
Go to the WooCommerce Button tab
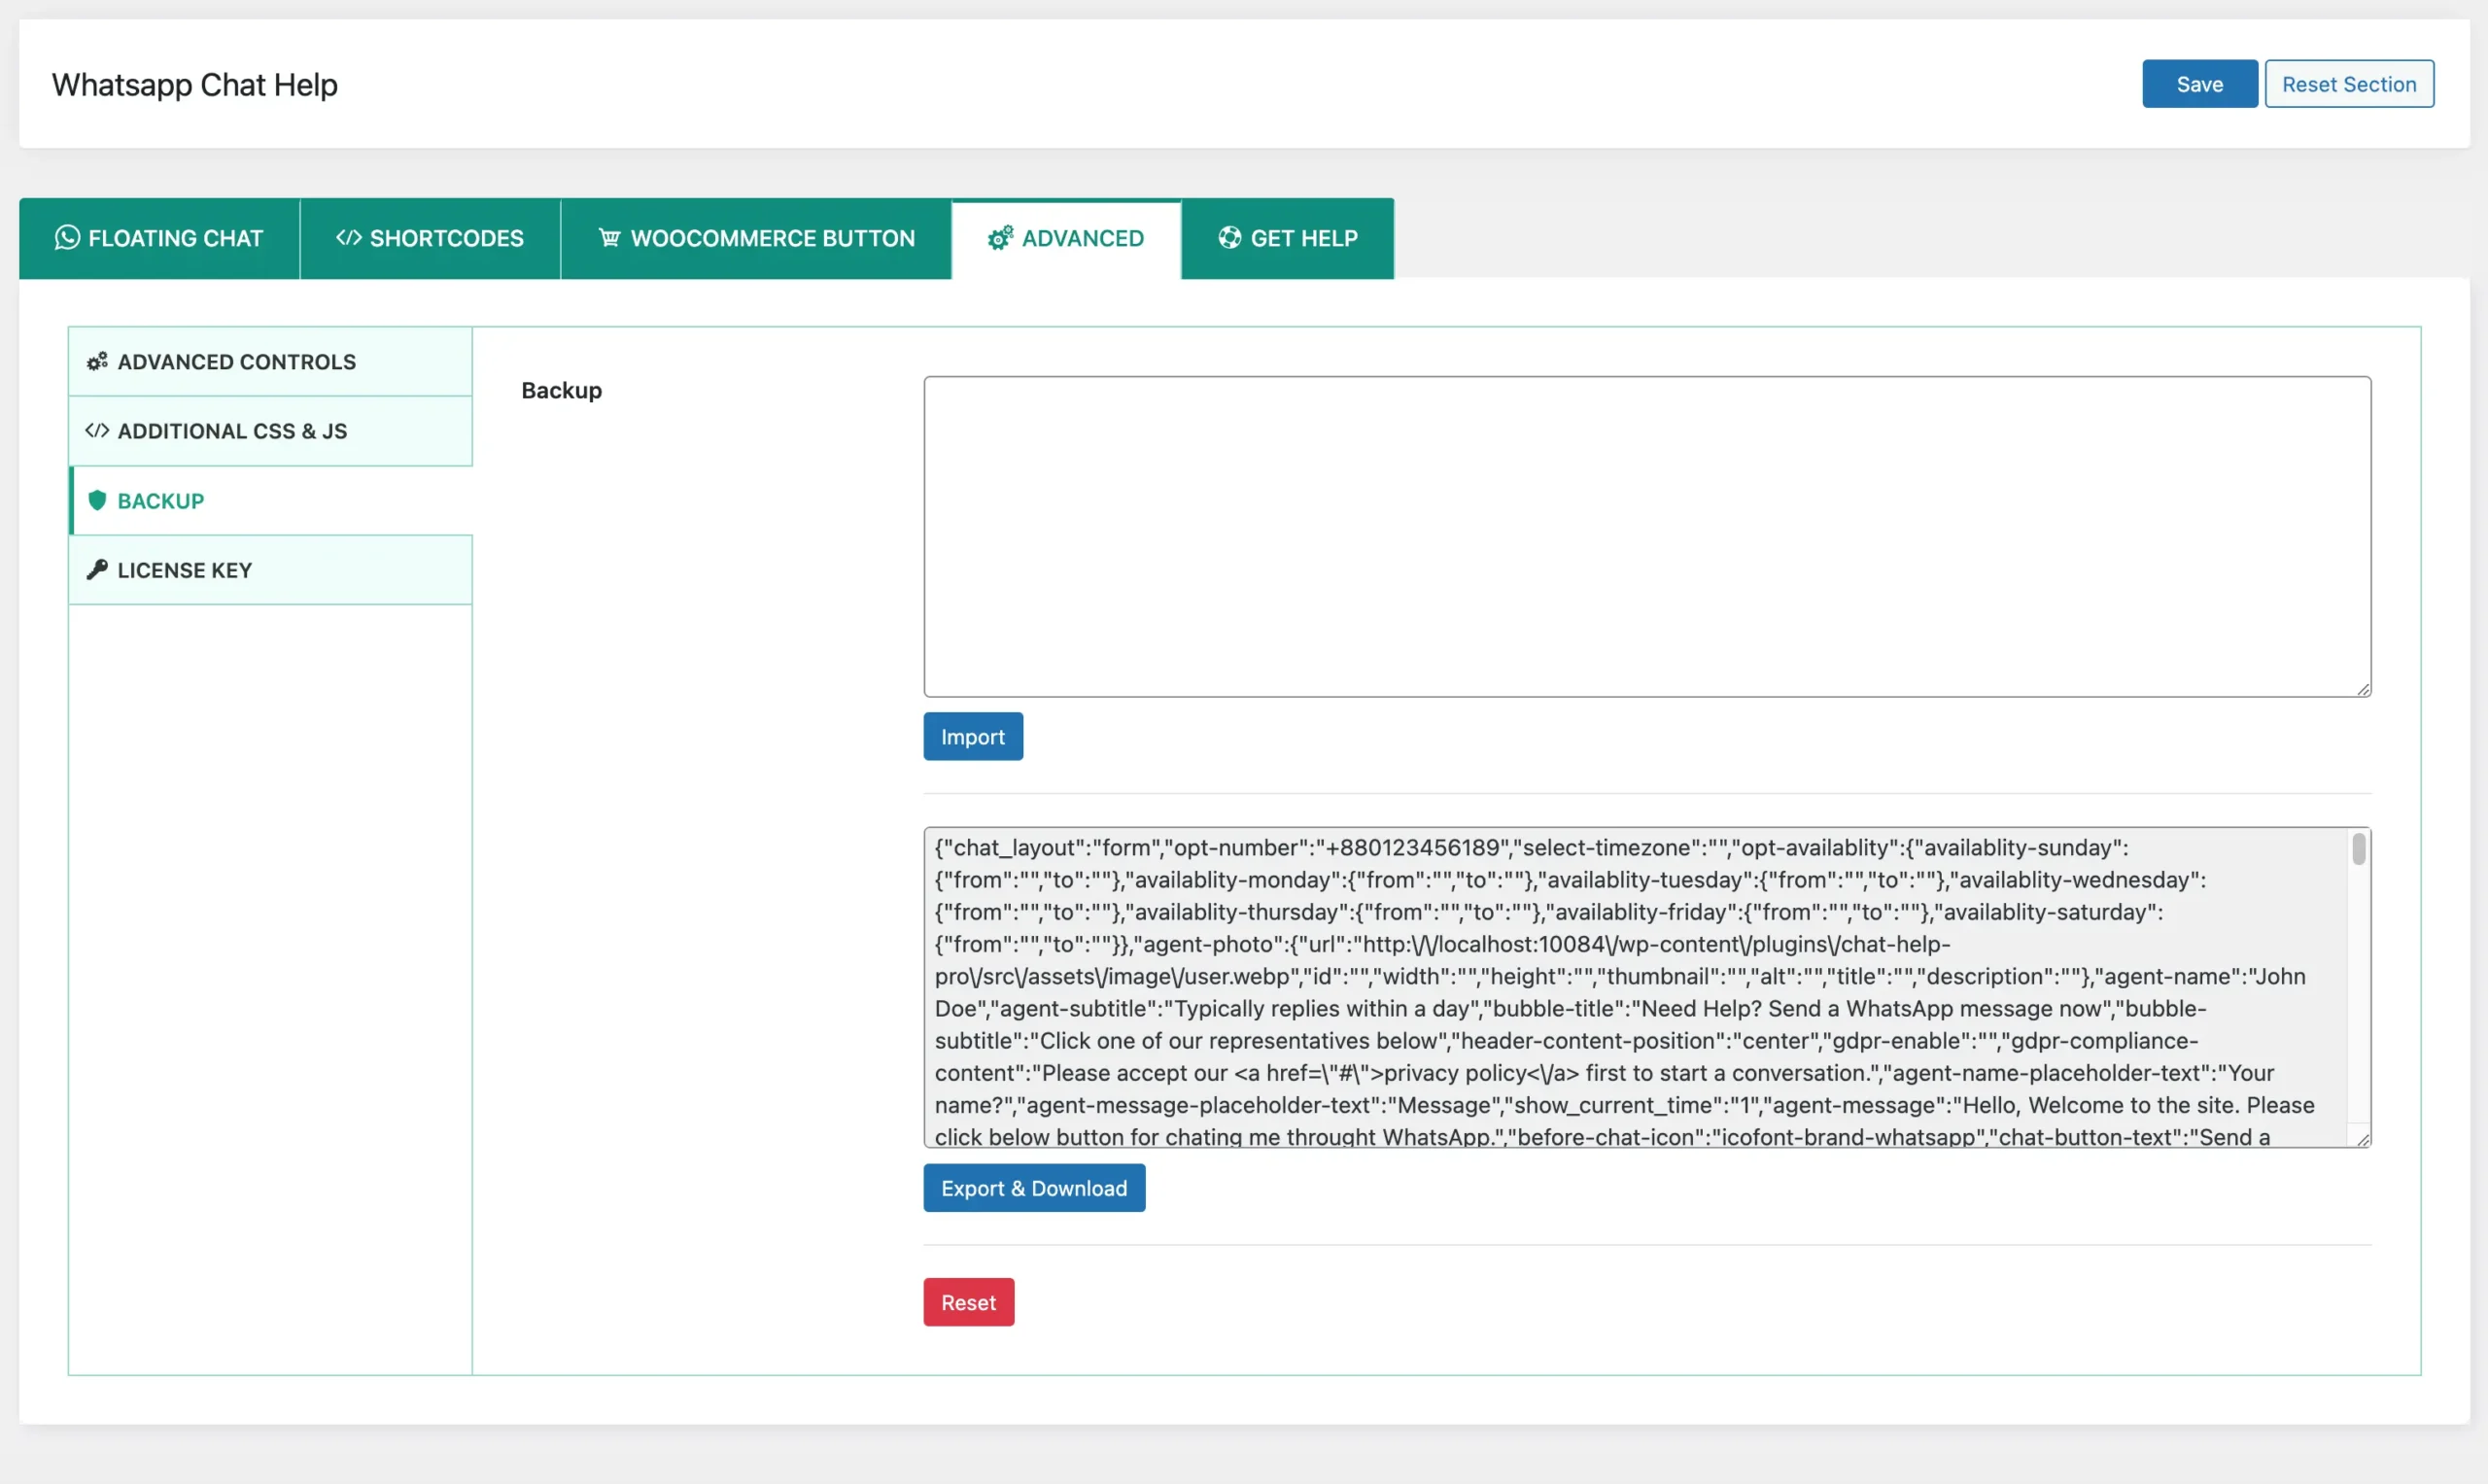[x=756, y=238]
